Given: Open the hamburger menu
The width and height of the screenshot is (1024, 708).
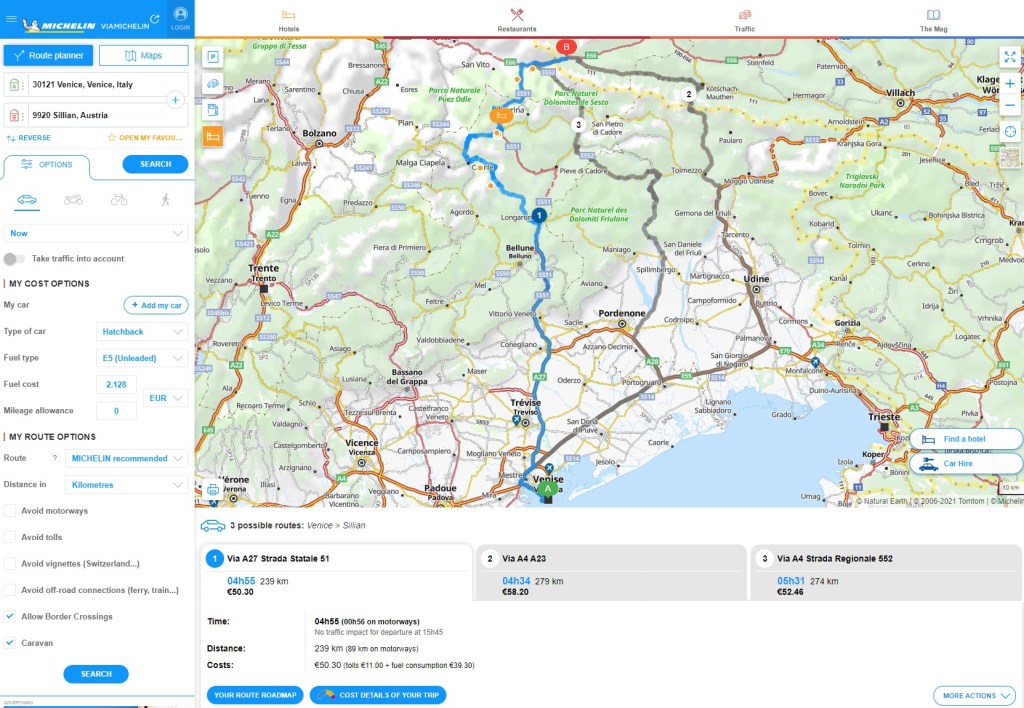Looking at the screenshot, I should 11,19.
